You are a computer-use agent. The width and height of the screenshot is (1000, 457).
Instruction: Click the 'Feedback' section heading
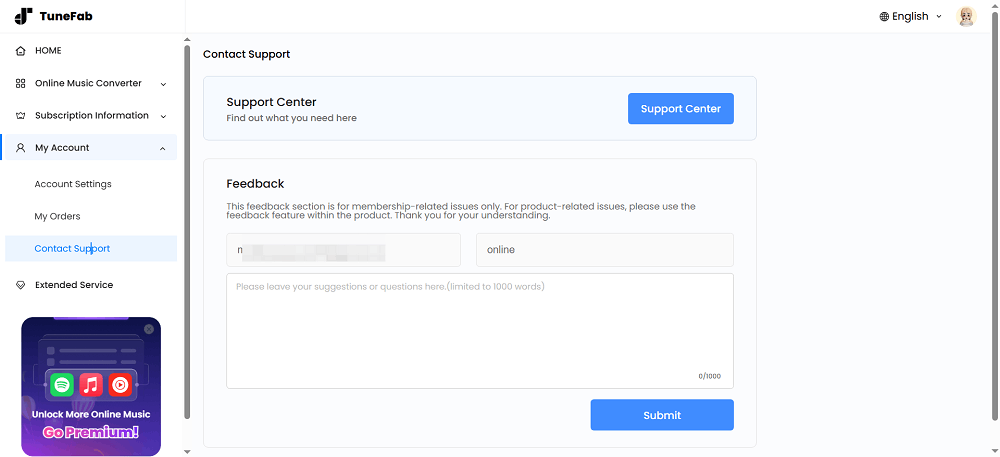[x=255, y=184]
